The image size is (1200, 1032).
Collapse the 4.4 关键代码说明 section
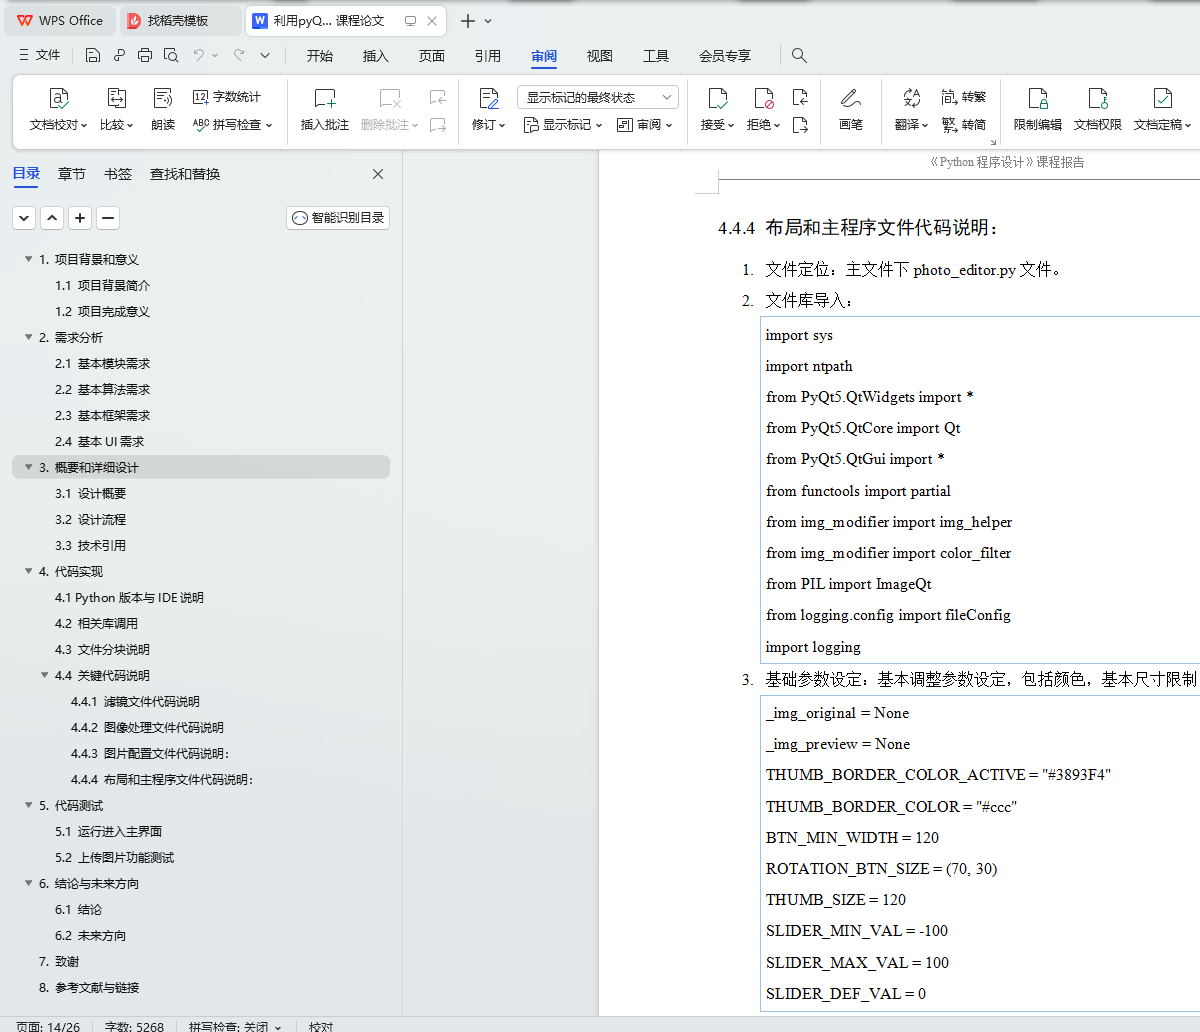click(x=44, y=675)
